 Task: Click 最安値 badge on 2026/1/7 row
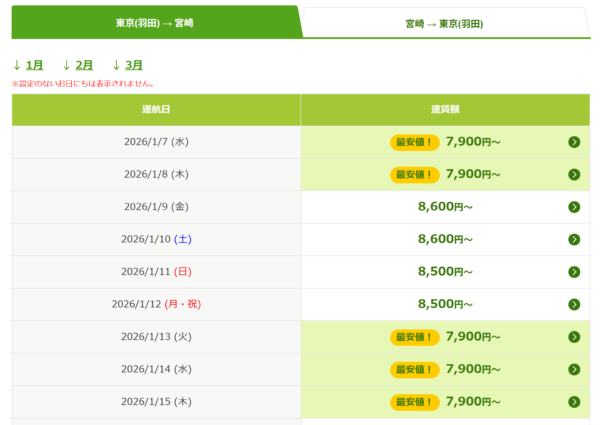pos(415,142)
